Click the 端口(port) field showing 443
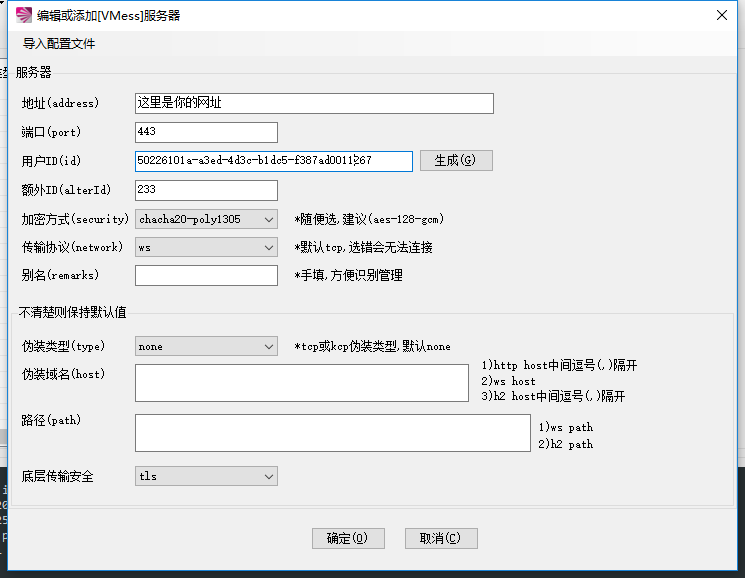745x578 pixels. [206, 132]
